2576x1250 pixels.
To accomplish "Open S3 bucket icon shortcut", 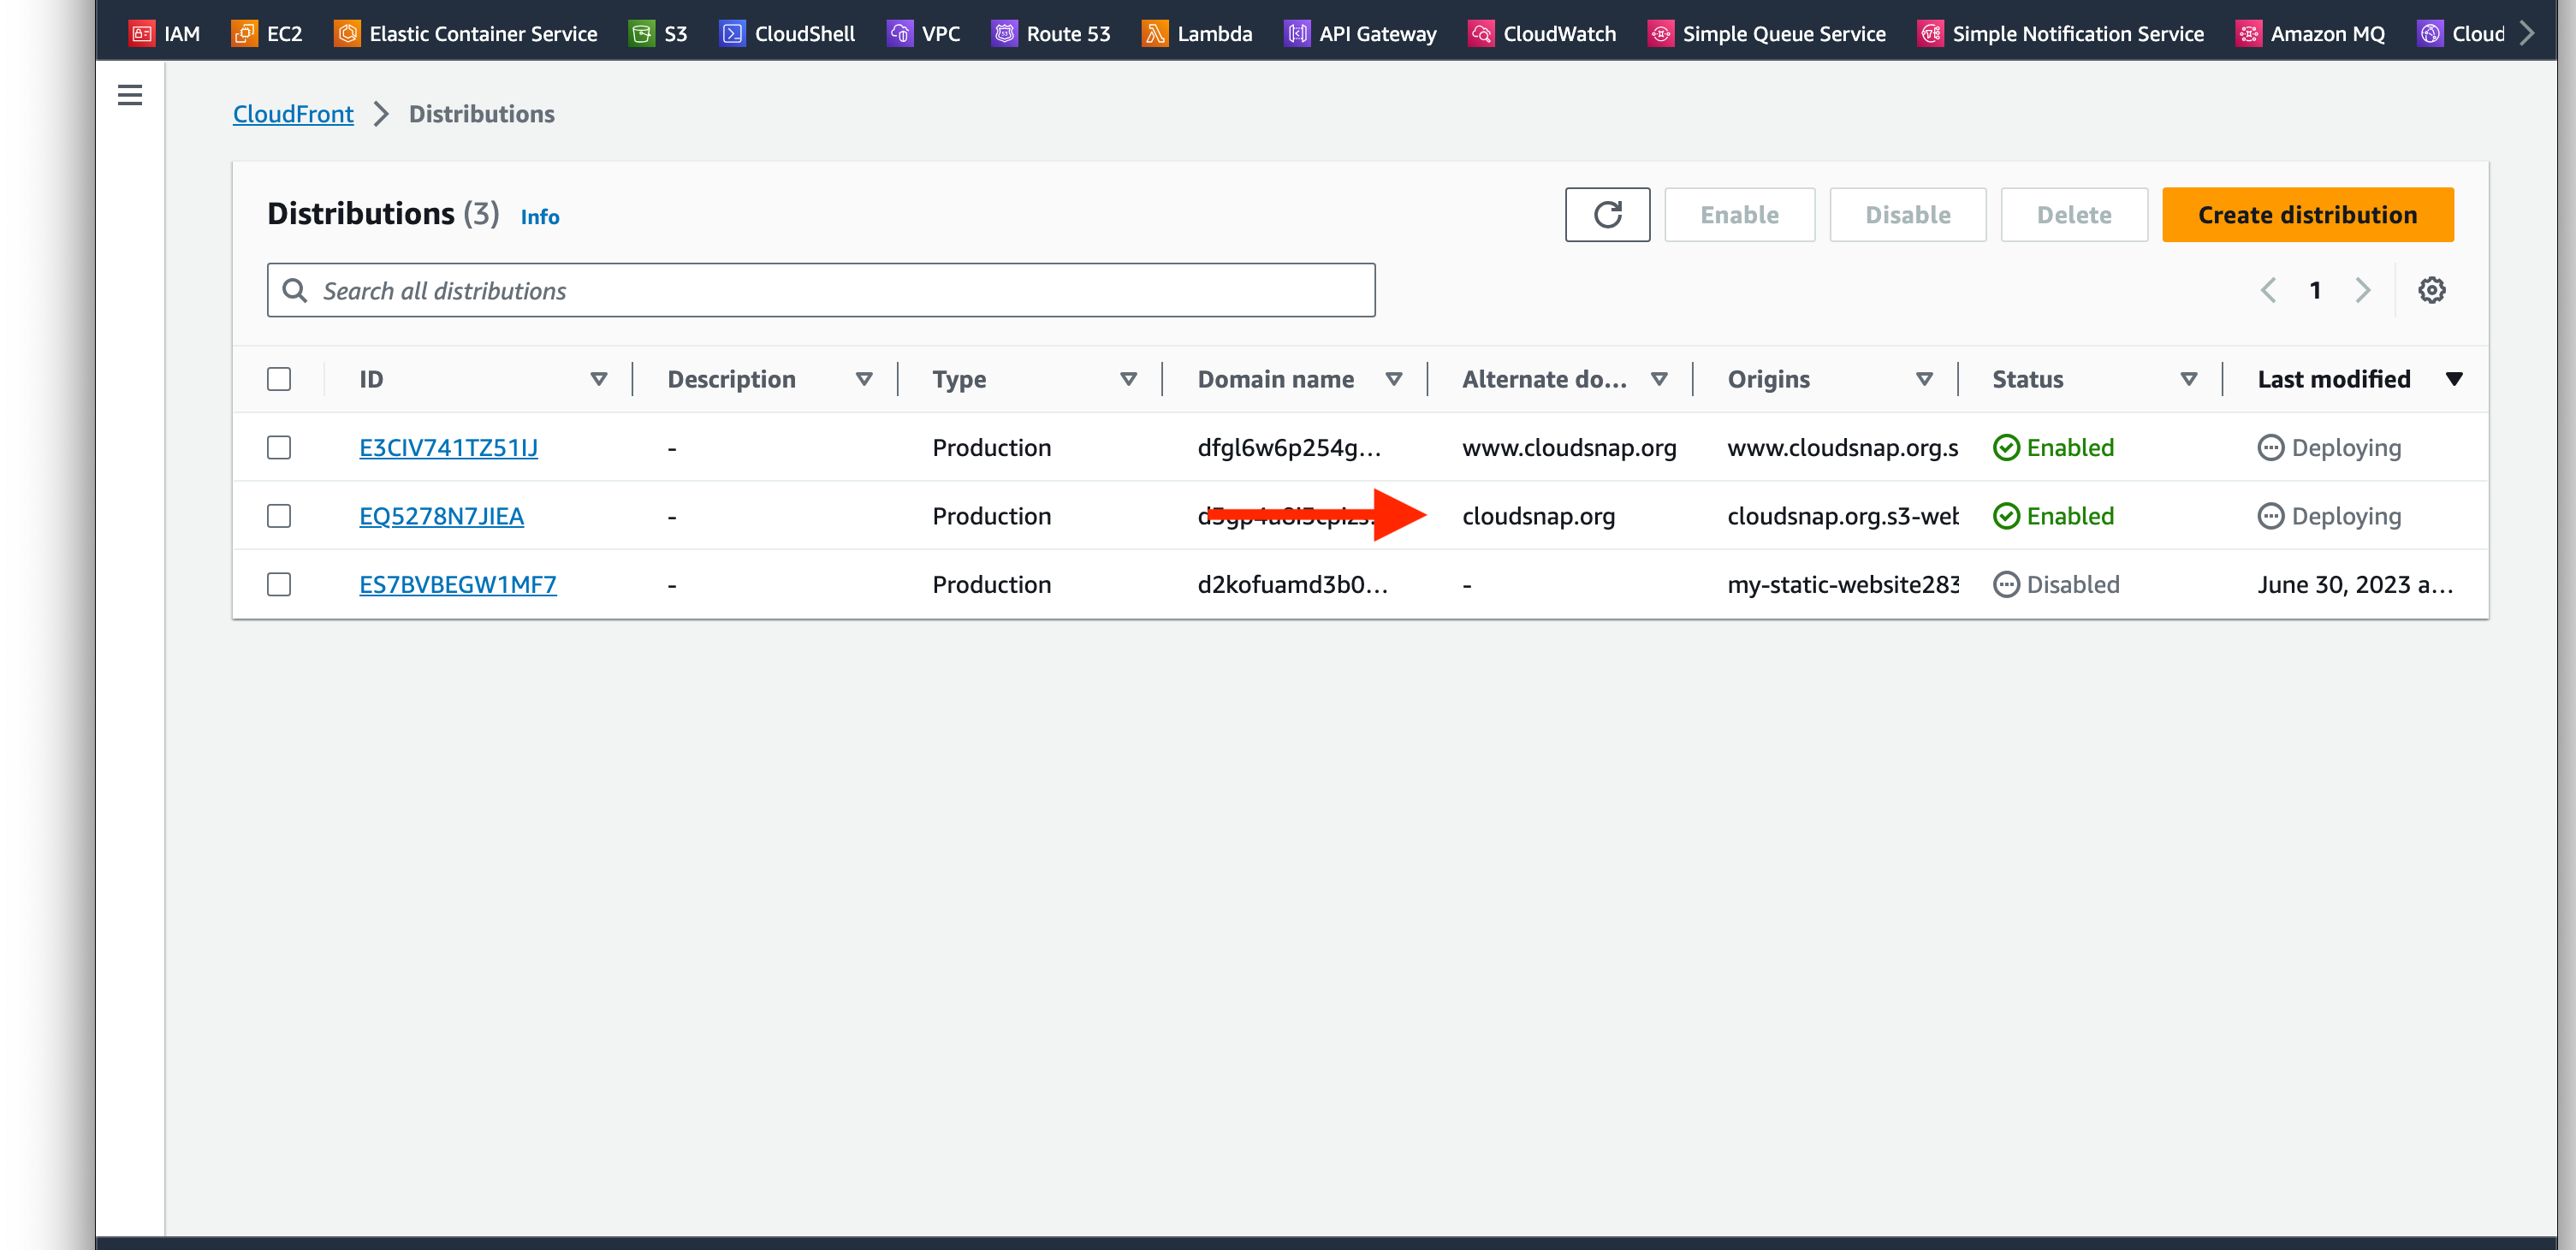I will pyautogui.click(x=641, y=34).
